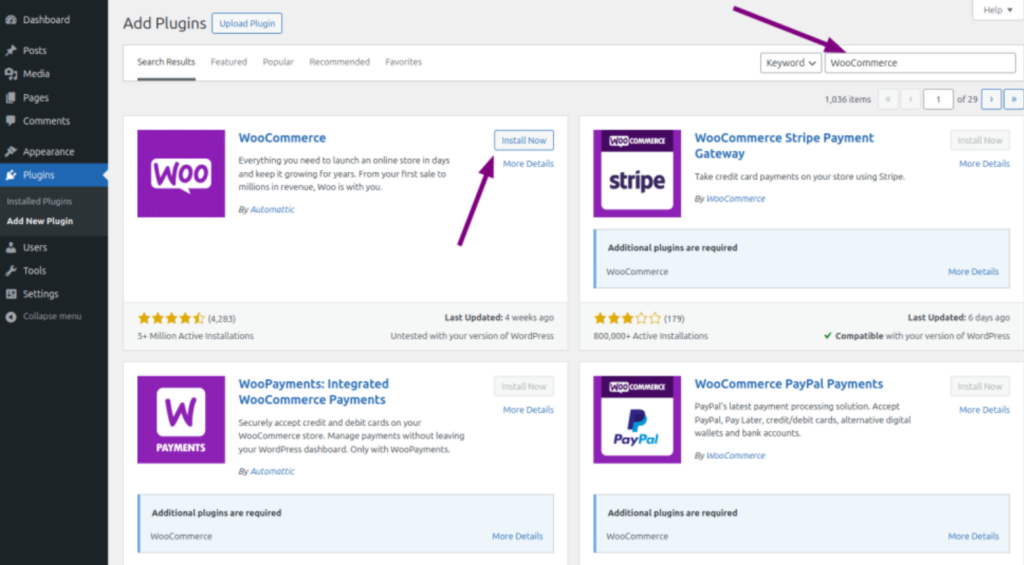
Task: Click the Pages icon in sidebar
Action: click(11, 97)
